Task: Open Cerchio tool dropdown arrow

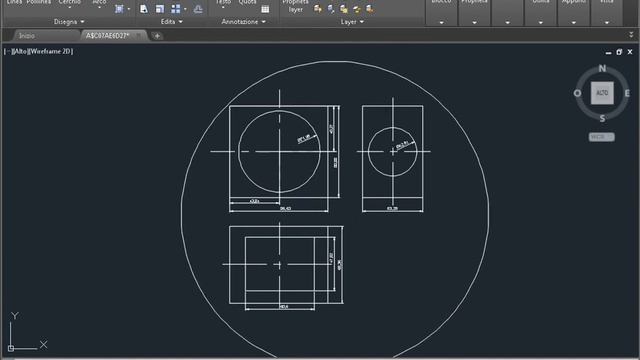Action: tap(69, 8)
